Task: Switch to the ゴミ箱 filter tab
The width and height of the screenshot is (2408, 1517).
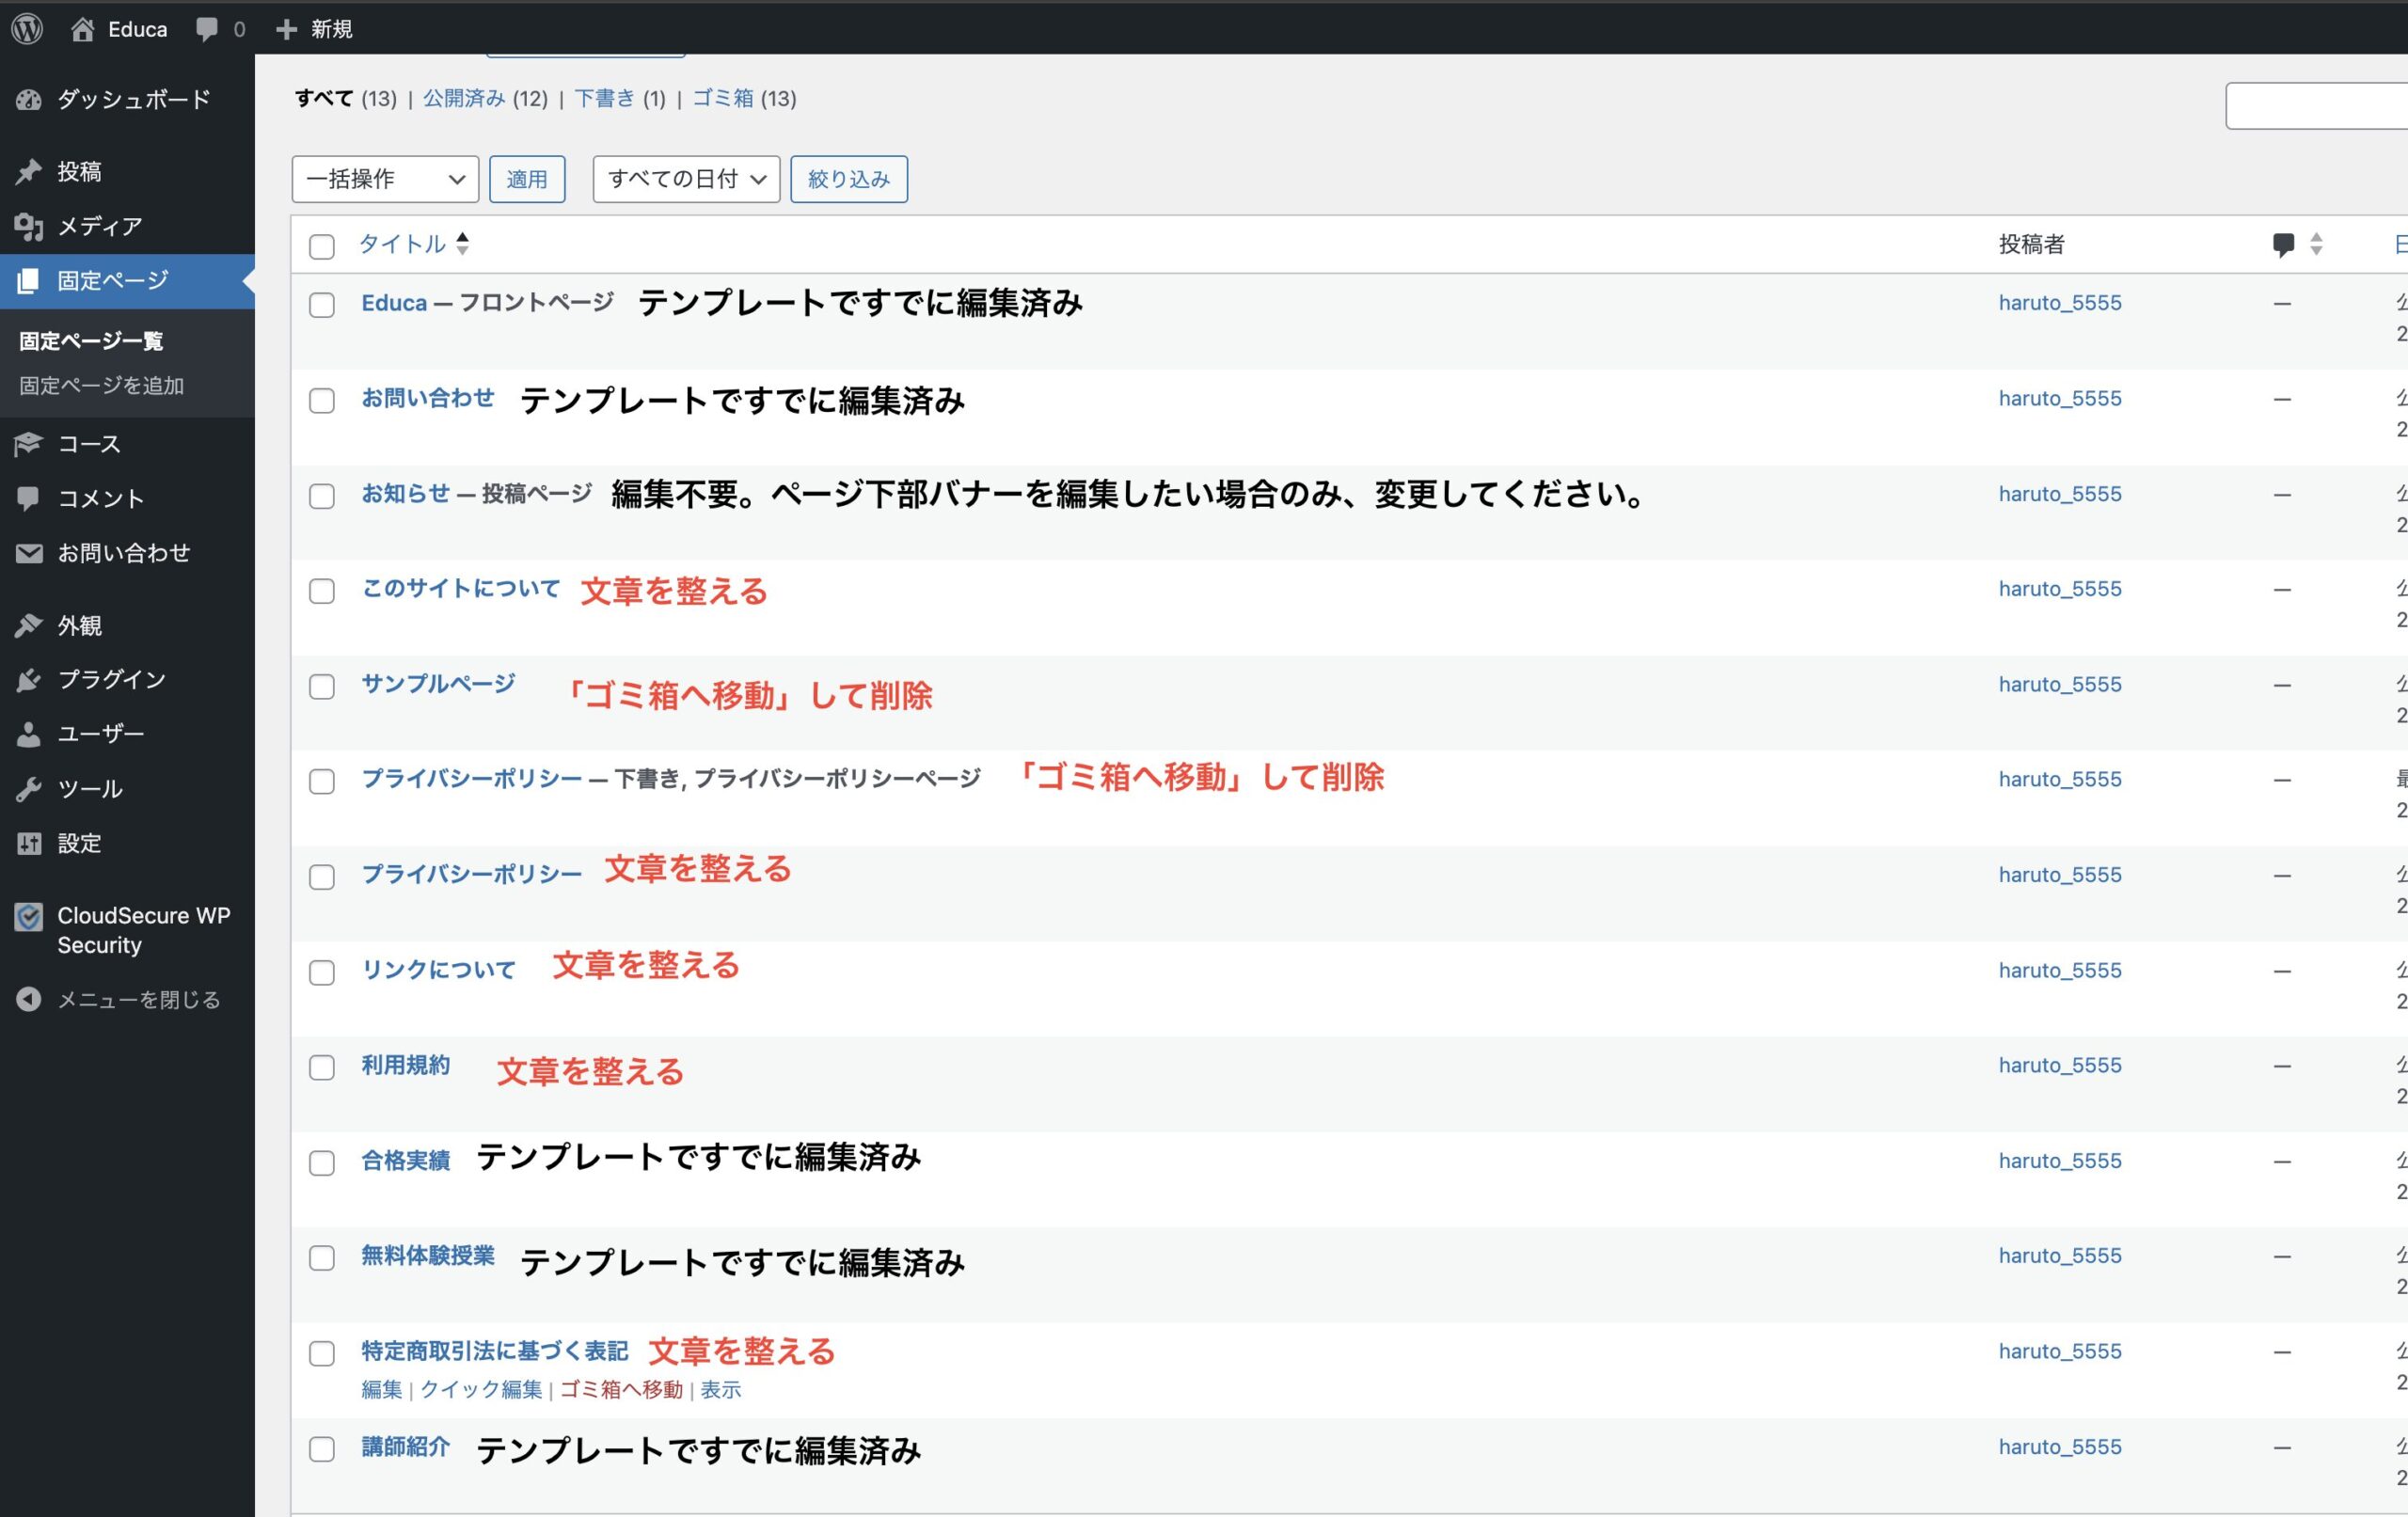Action: click(722, 98)
